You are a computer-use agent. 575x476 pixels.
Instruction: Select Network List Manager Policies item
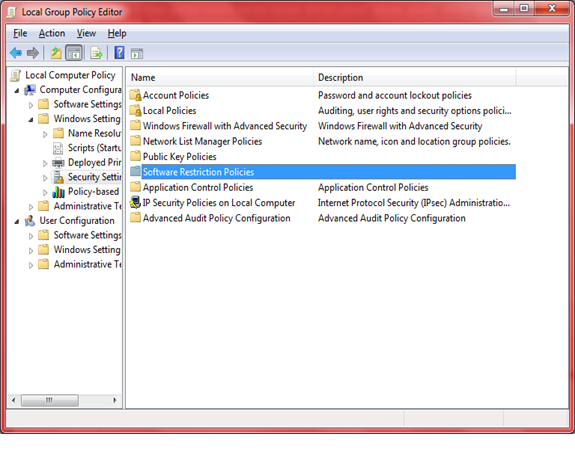pyautogui.click(x=202, y=141)
